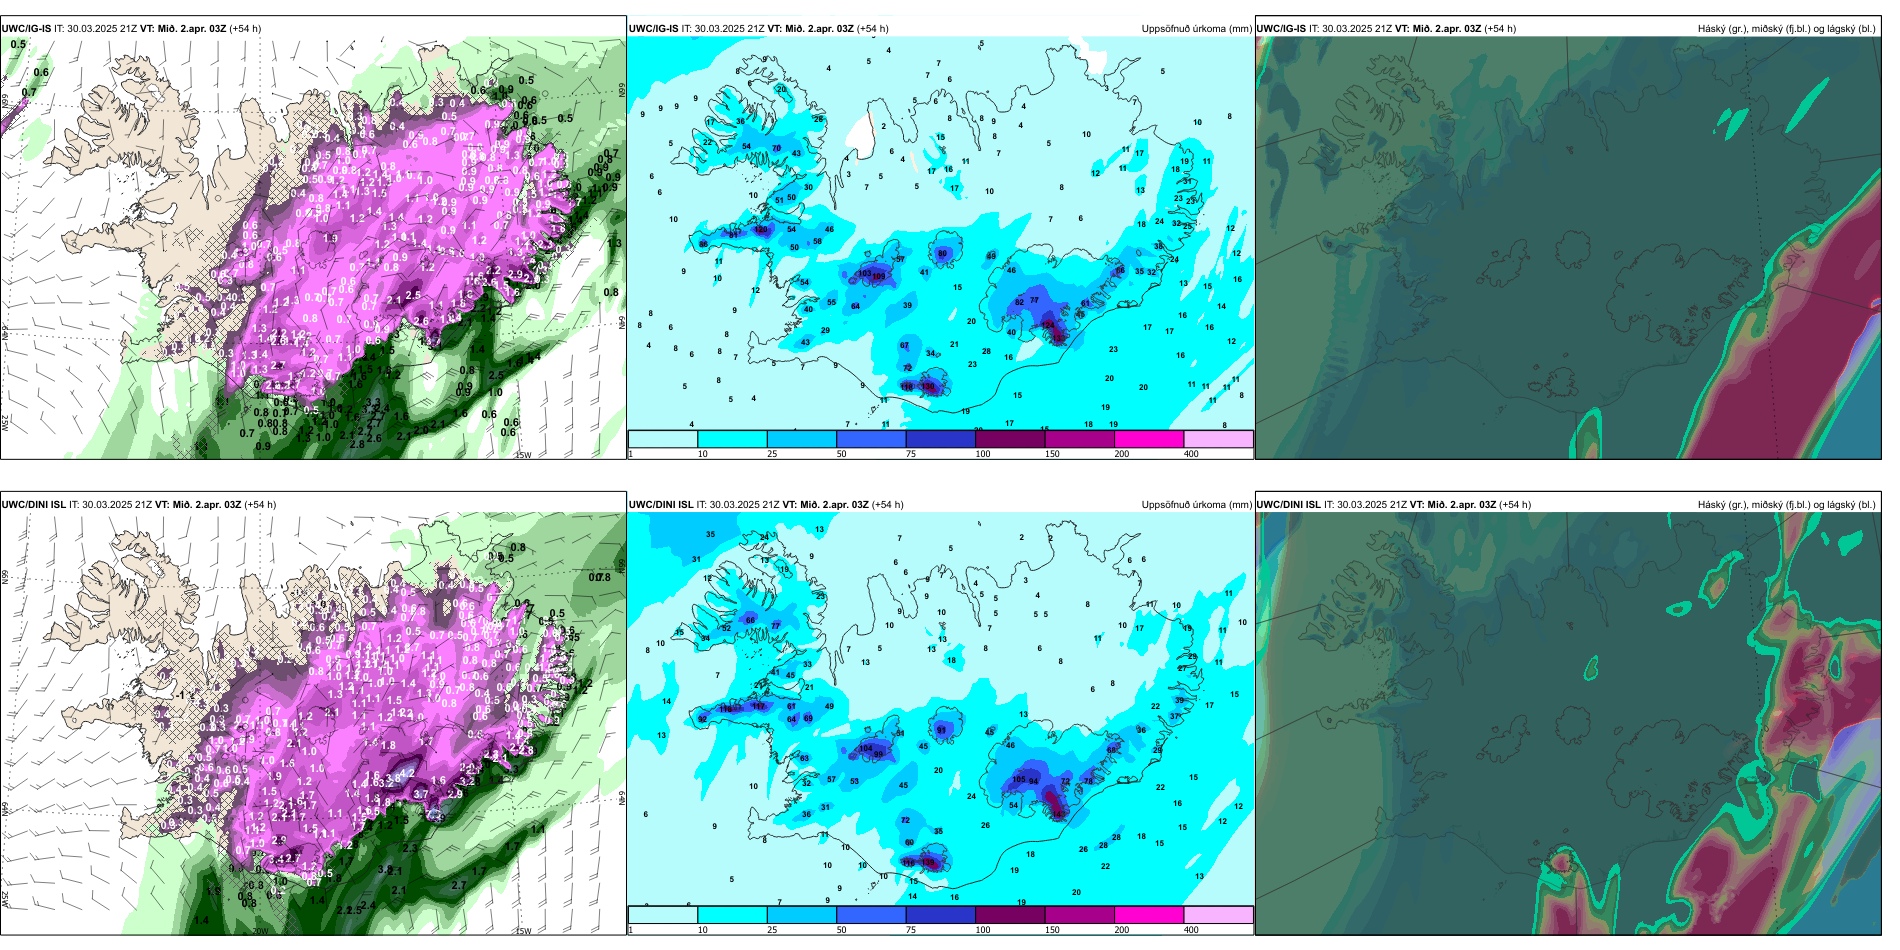
Task: Open the DINI ISL wind and snowfall map panel
Action: 313,724
